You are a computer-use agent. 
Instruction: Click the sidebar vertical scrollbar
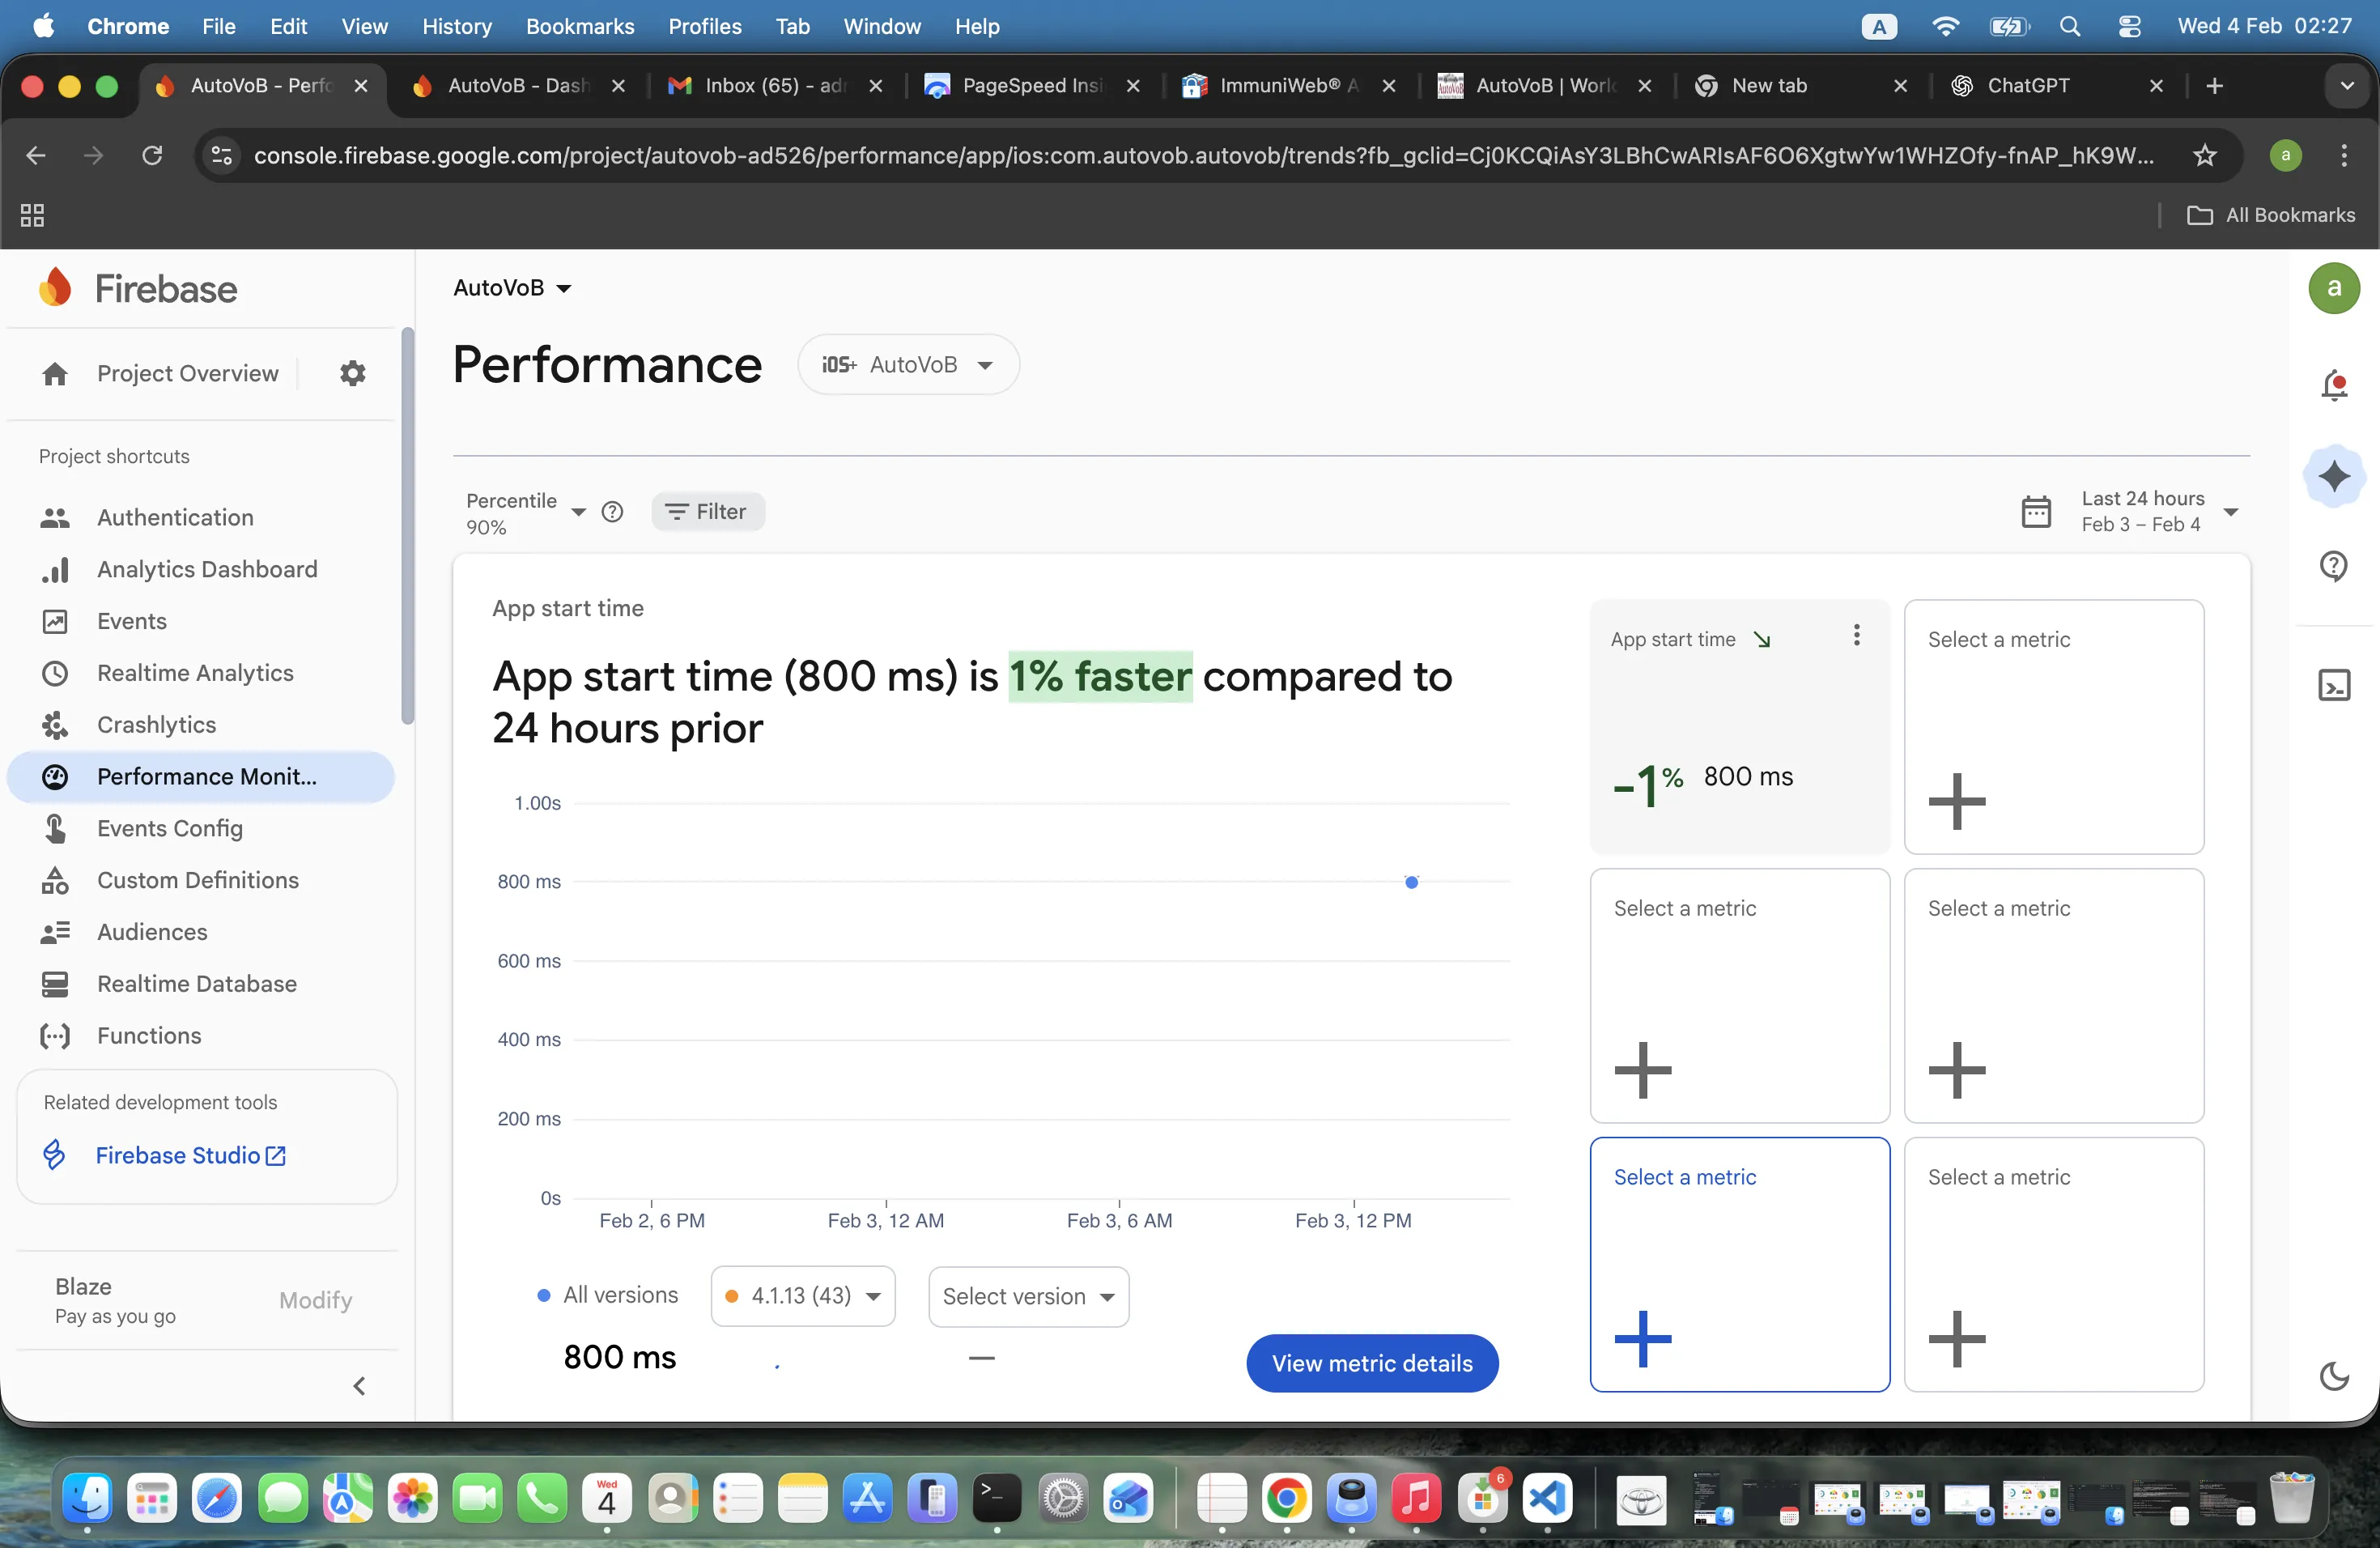coord(407,526)
